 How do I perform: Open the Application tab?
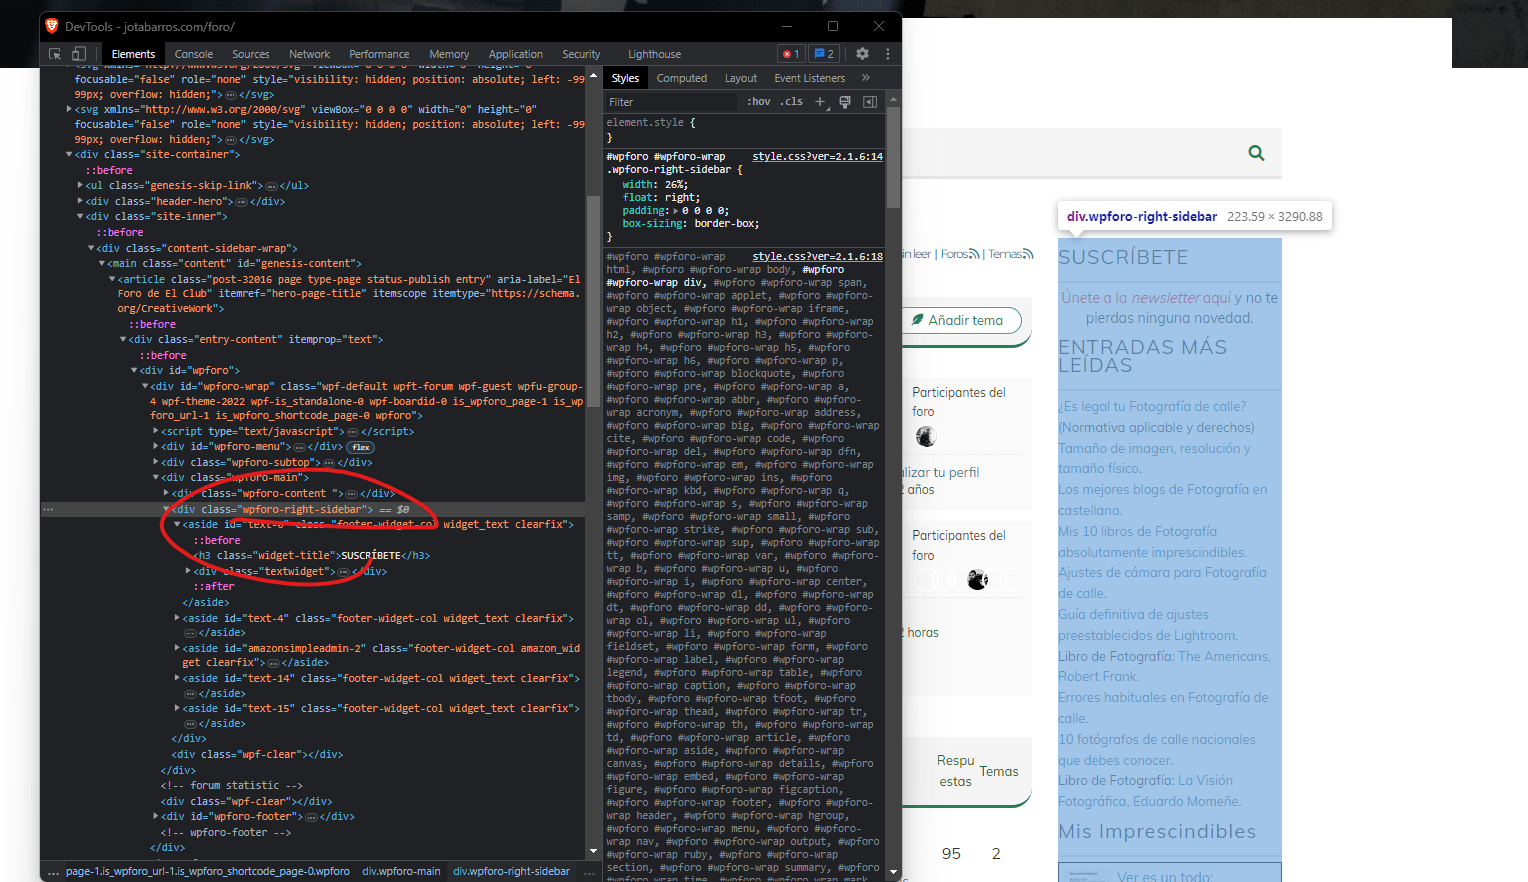515,54
